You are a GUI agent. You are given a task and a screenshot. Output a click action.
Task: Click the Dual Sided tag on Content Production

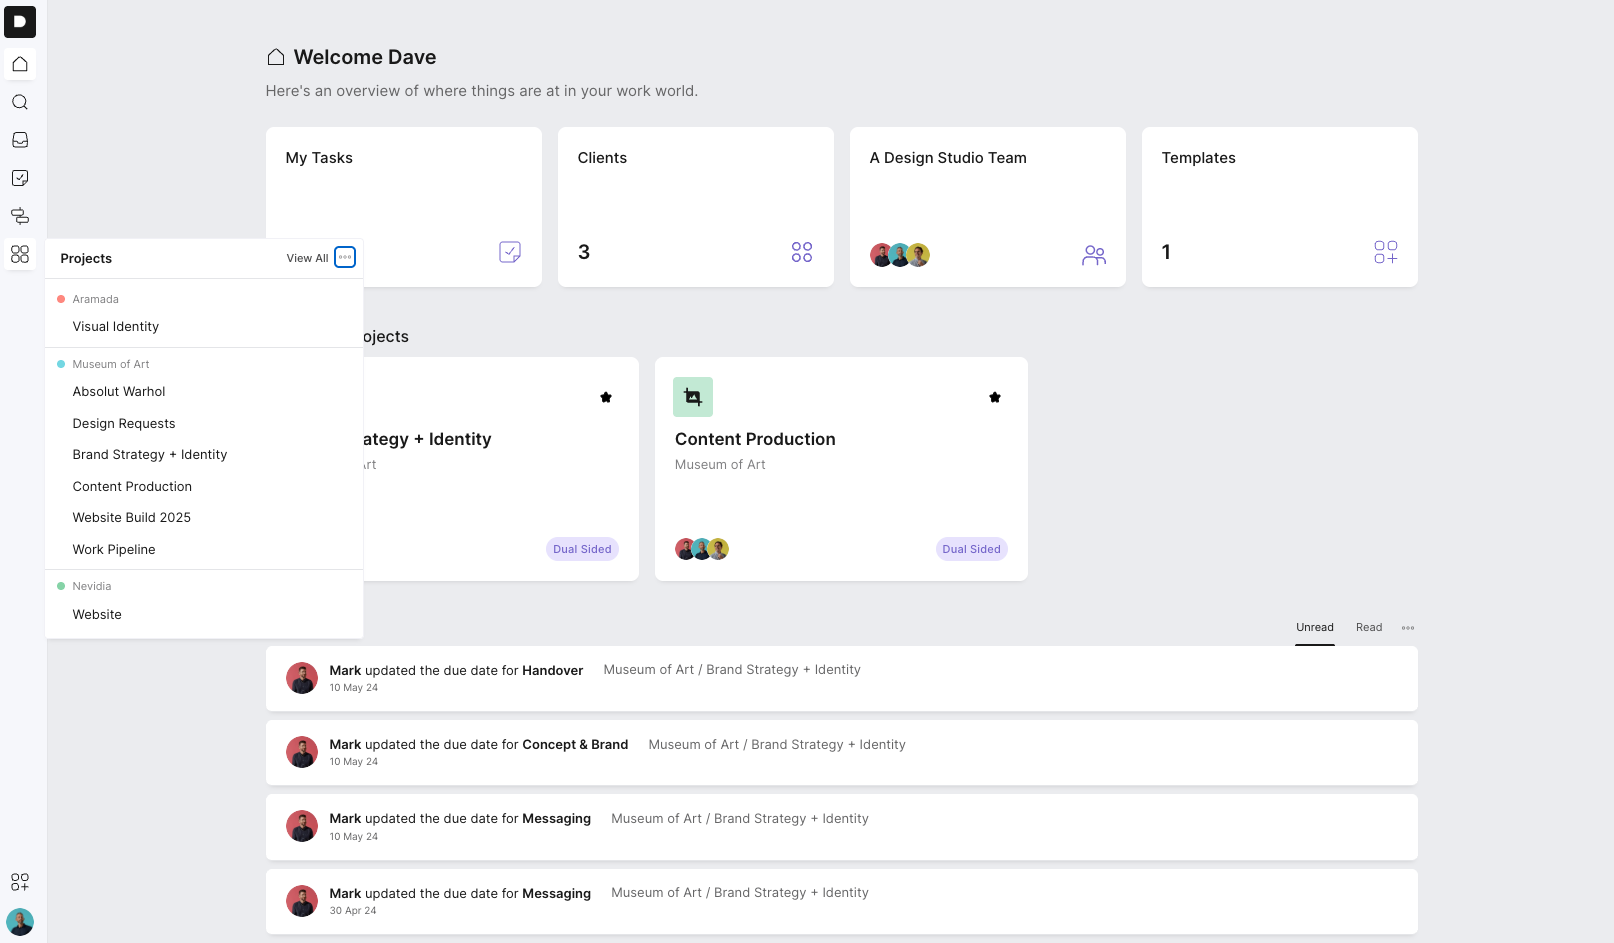click(x=971, y=549)
